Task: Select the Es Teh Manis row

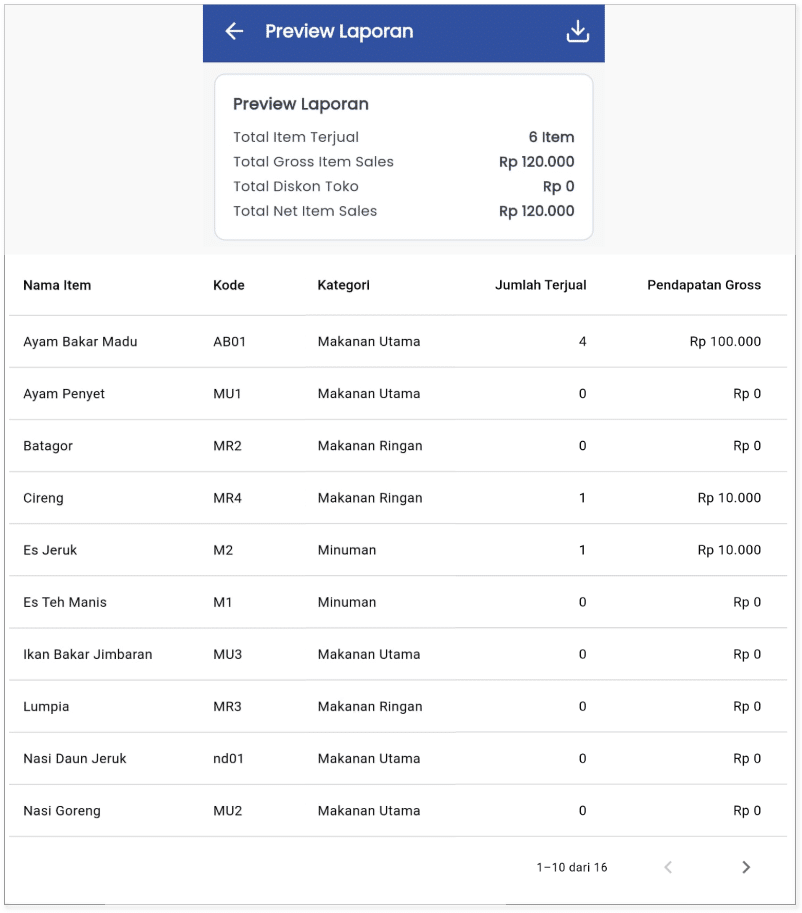Action: point(398,602)
